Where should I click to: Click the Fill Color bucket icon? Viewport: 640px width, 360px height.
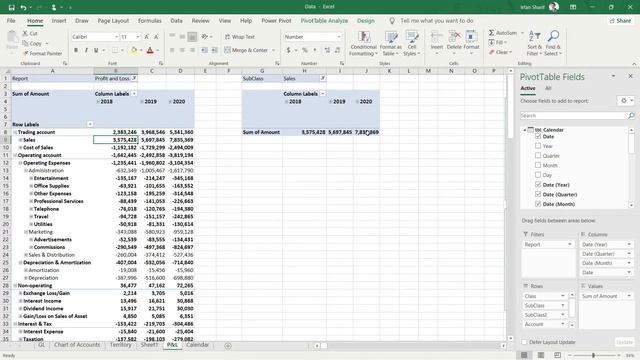tap(134, 50)
